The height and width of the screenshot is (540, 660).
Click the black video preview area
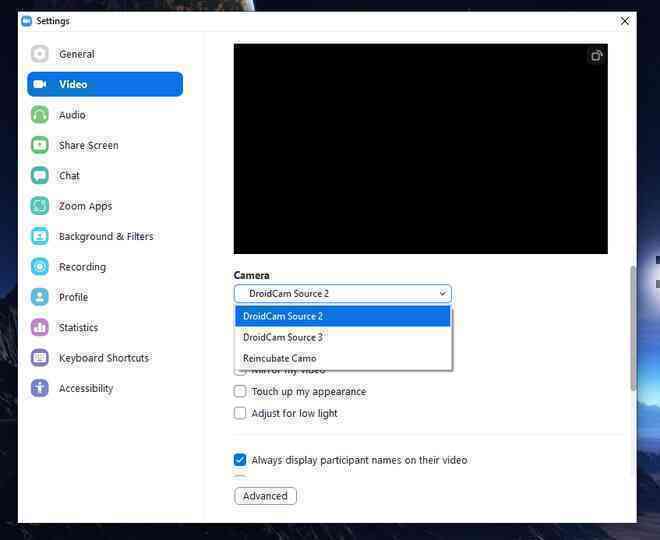(x=420, y=149)
